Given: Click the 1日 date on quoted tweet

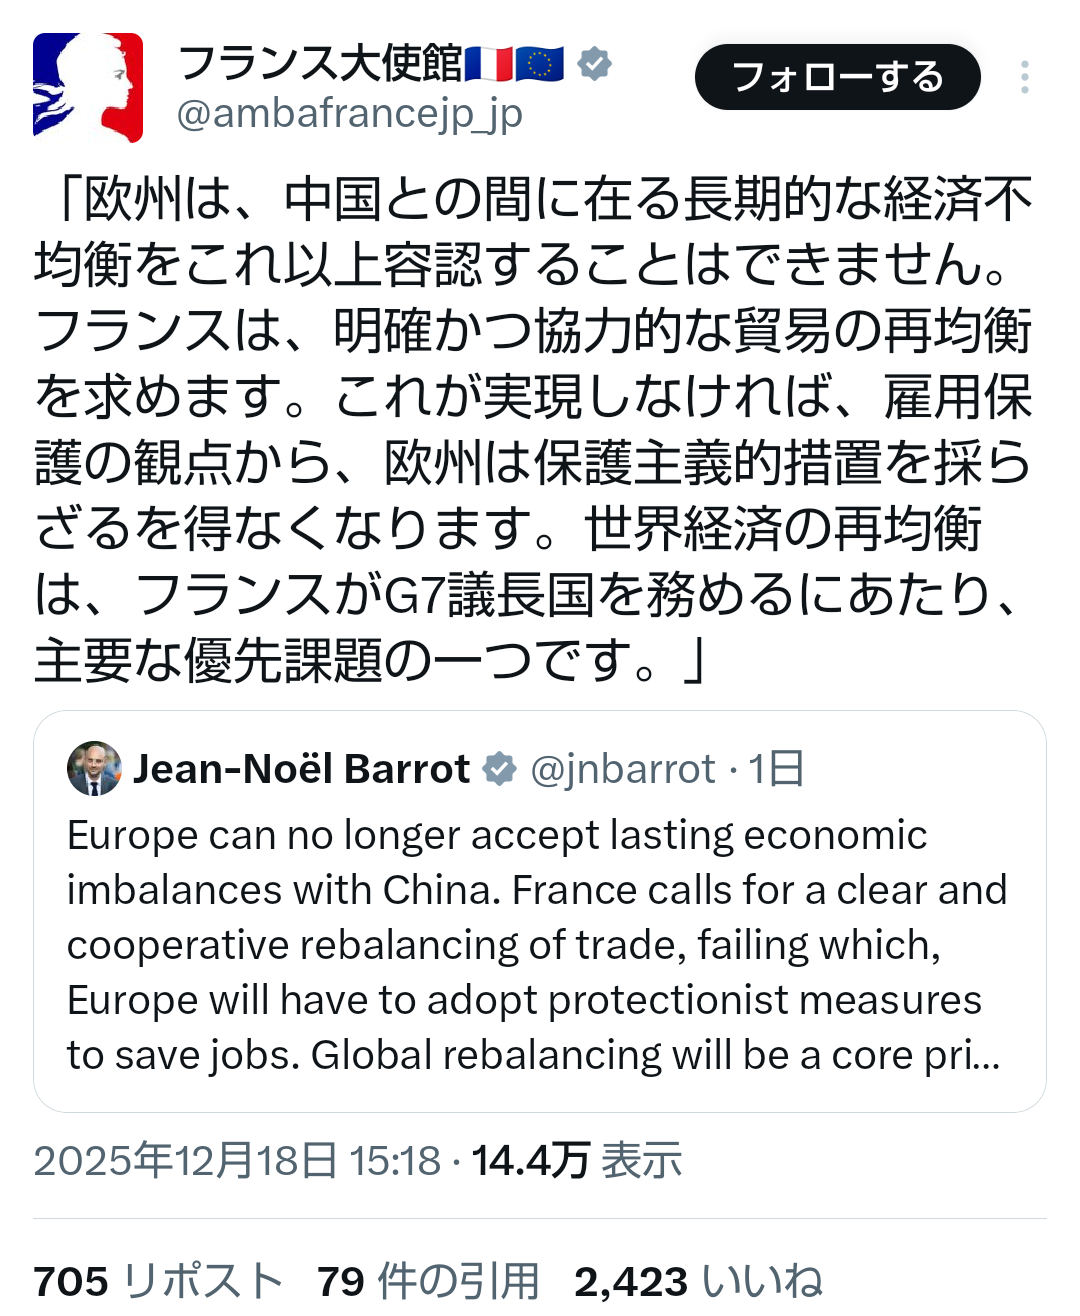Looking at the screenshot, I should [776, 769].
